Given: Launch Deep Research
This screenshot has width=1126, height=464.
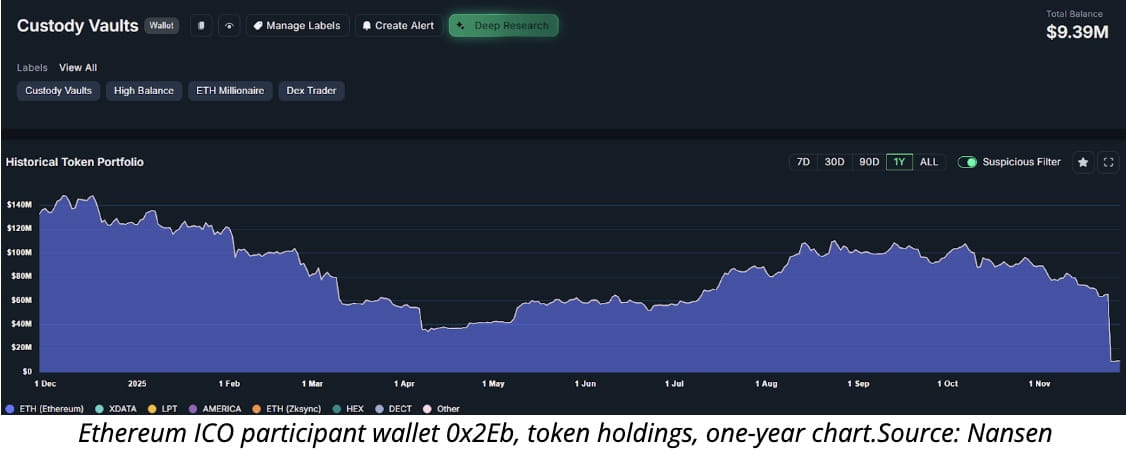Looking at the screenshot, I should pos(503,25).
